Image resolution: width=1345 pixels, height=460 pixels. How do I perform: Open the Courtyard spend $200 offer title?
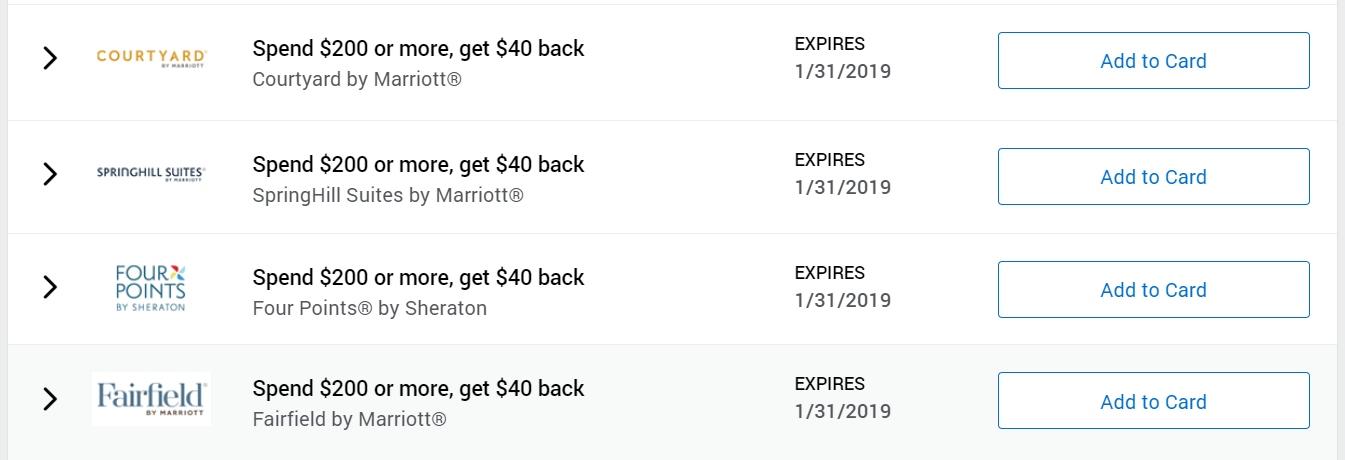[x=418, y=48]
